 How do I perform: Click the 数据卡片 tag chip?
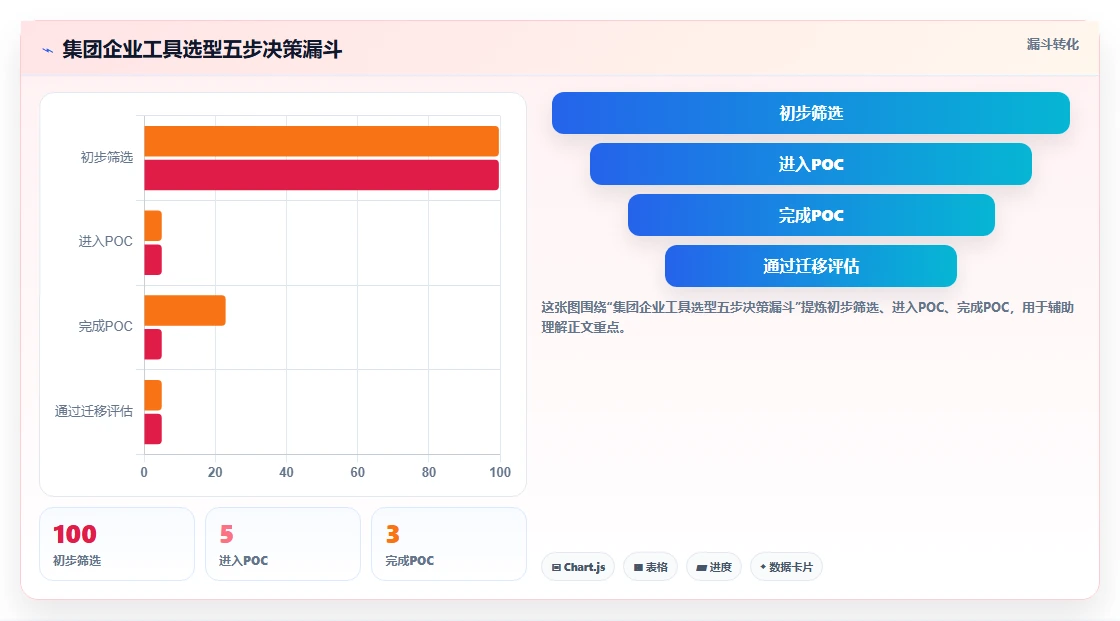786,567
